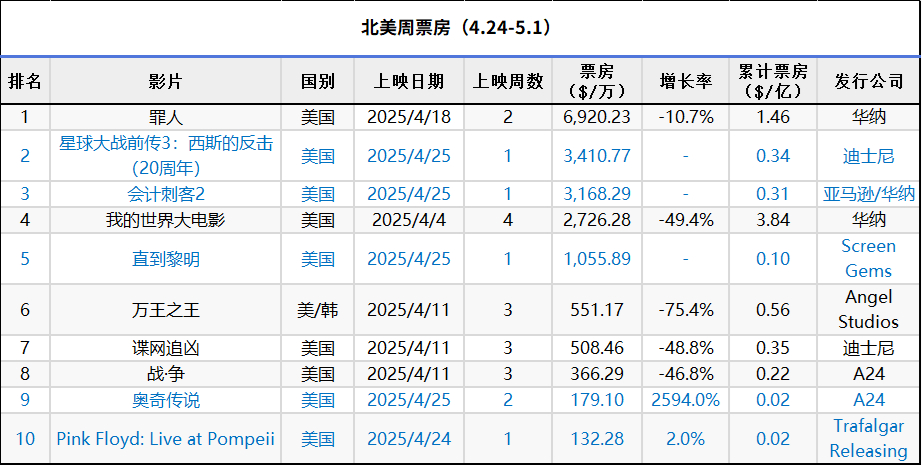922x466 pixels.
Task: Select the 排名 column header
Action: pyautogui.click(x=25, y=81)
